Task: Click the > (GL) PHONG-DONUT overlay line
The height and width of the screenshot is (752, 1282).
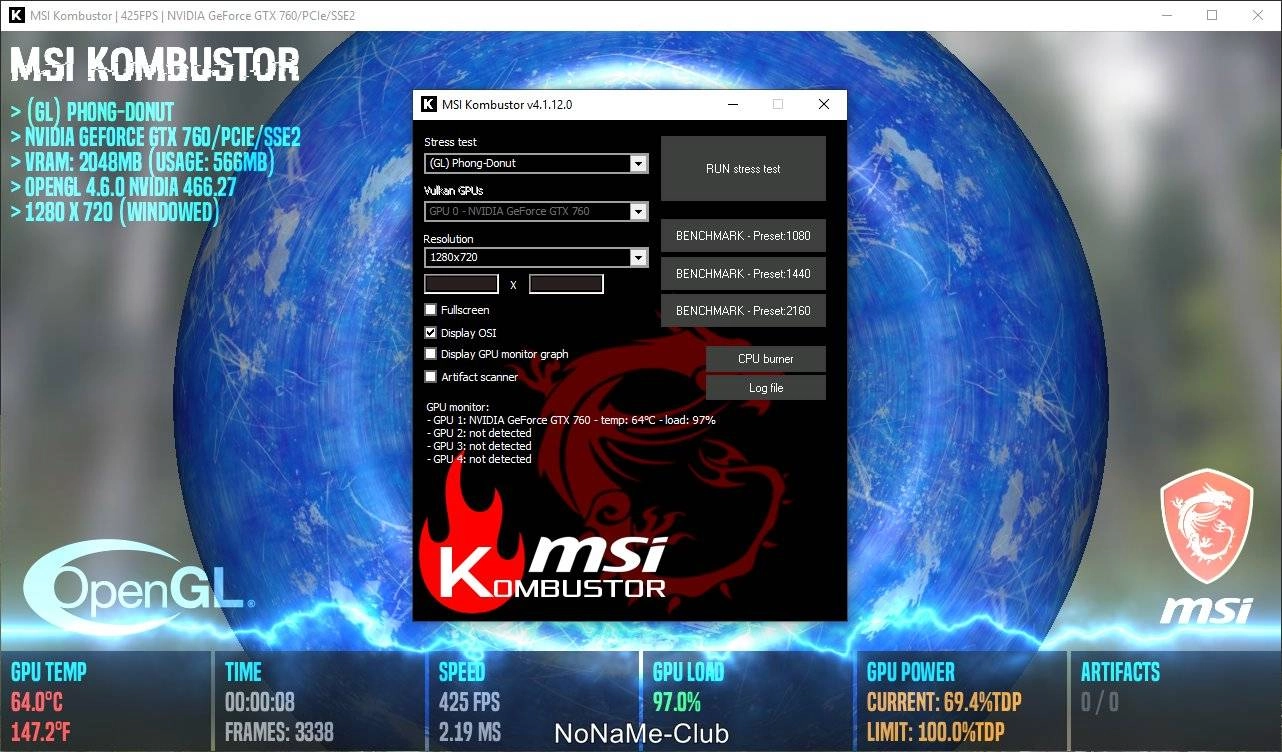Action: [92, 112]
